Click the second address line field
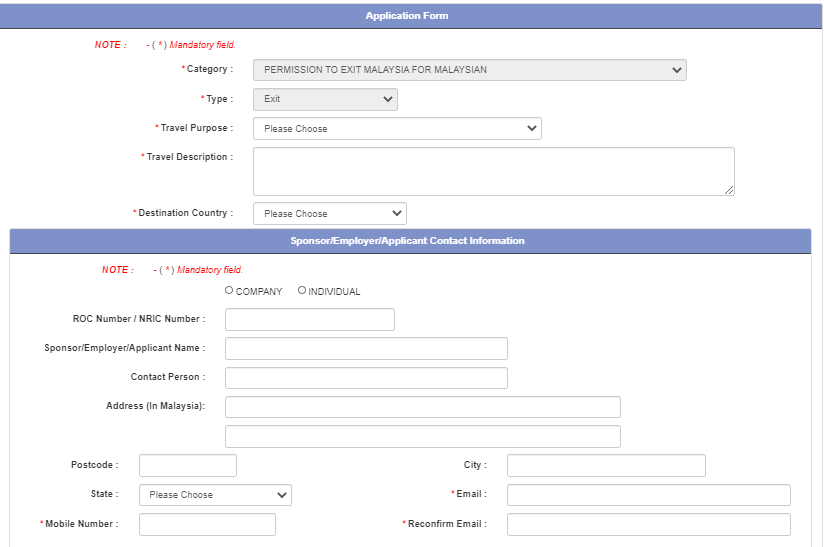The height and width of the screenshot is (547, 824). point(422,436)
